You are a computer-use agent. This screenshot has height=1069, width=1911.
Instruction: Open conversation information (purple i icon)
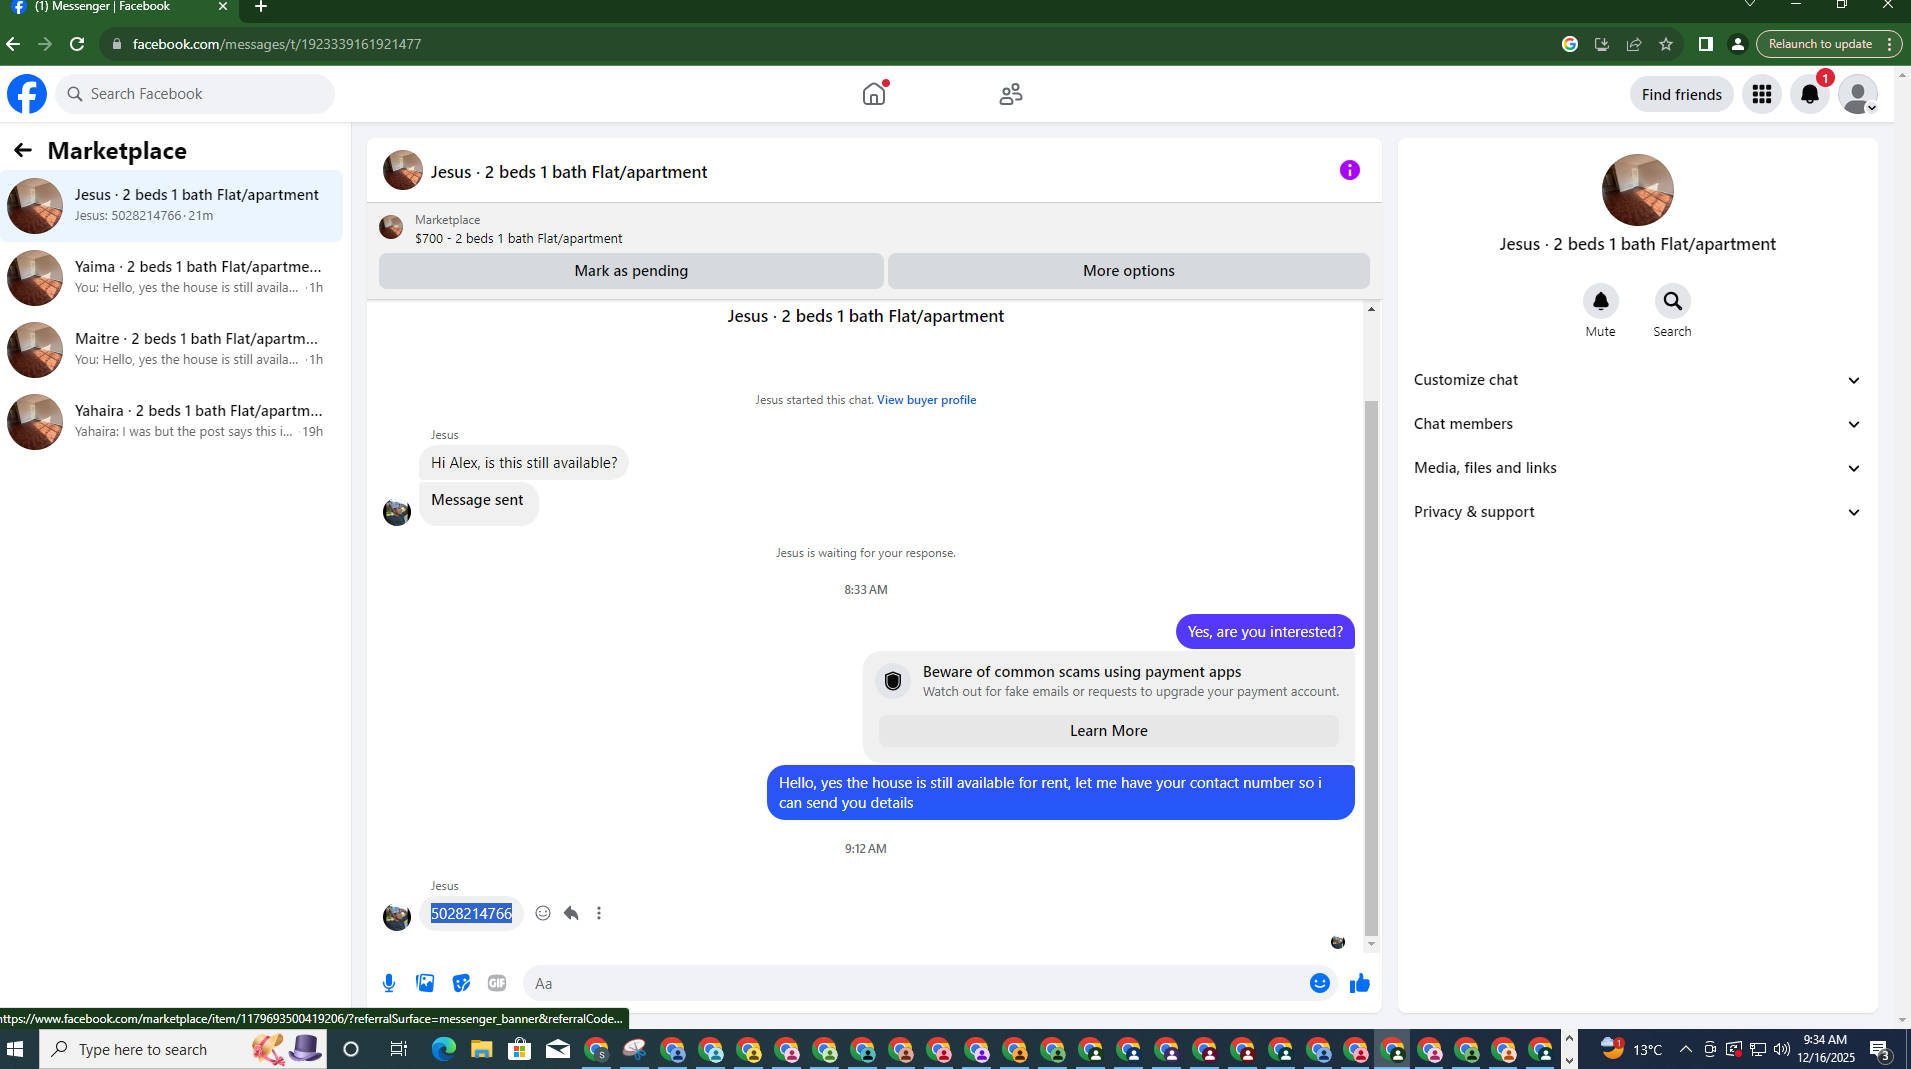point(1350,170)
